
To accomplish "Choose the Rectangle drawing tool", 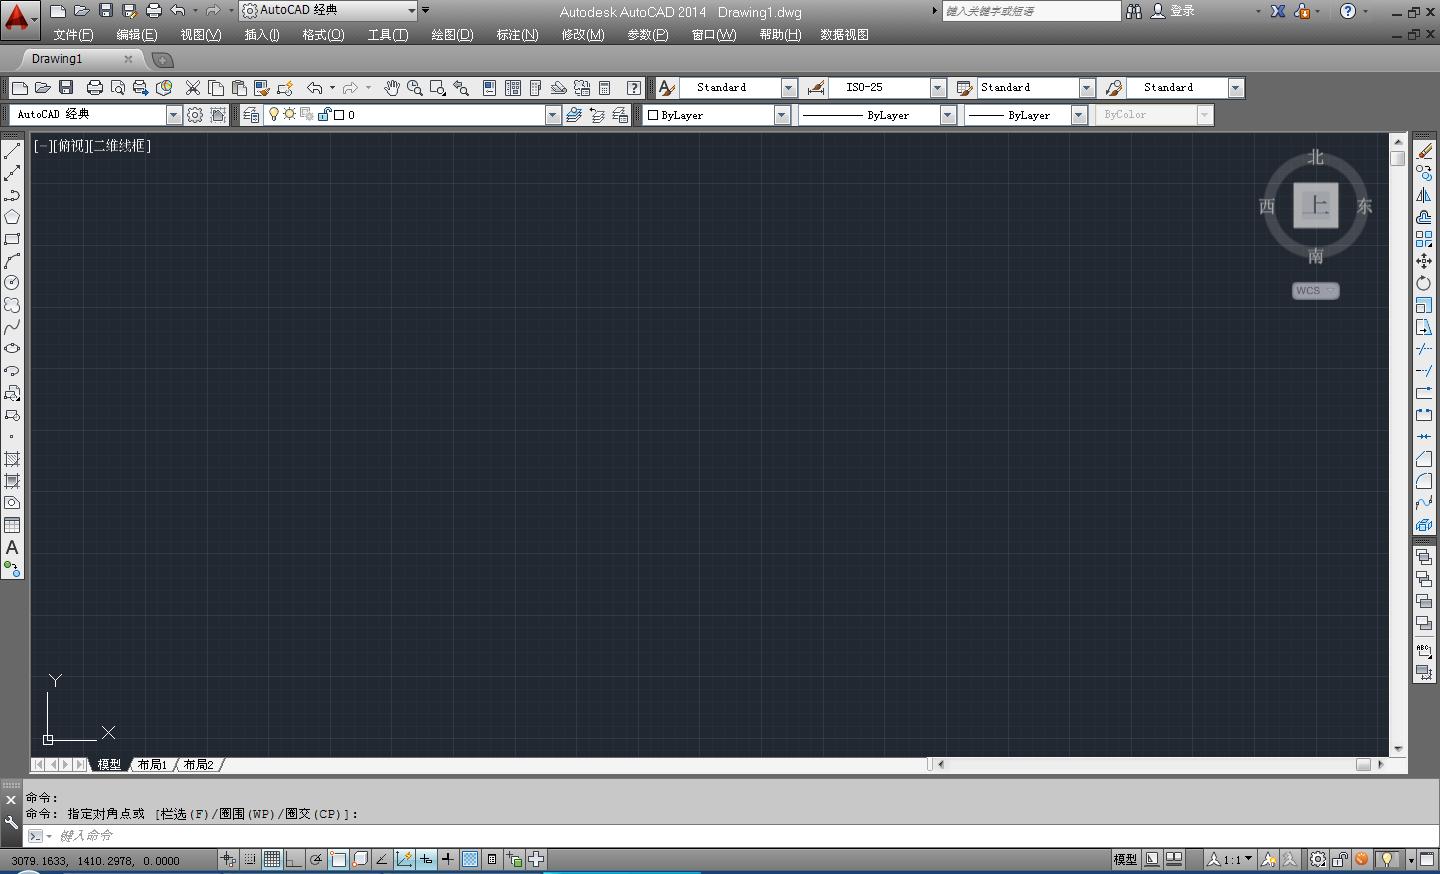I will click(12, 239).
